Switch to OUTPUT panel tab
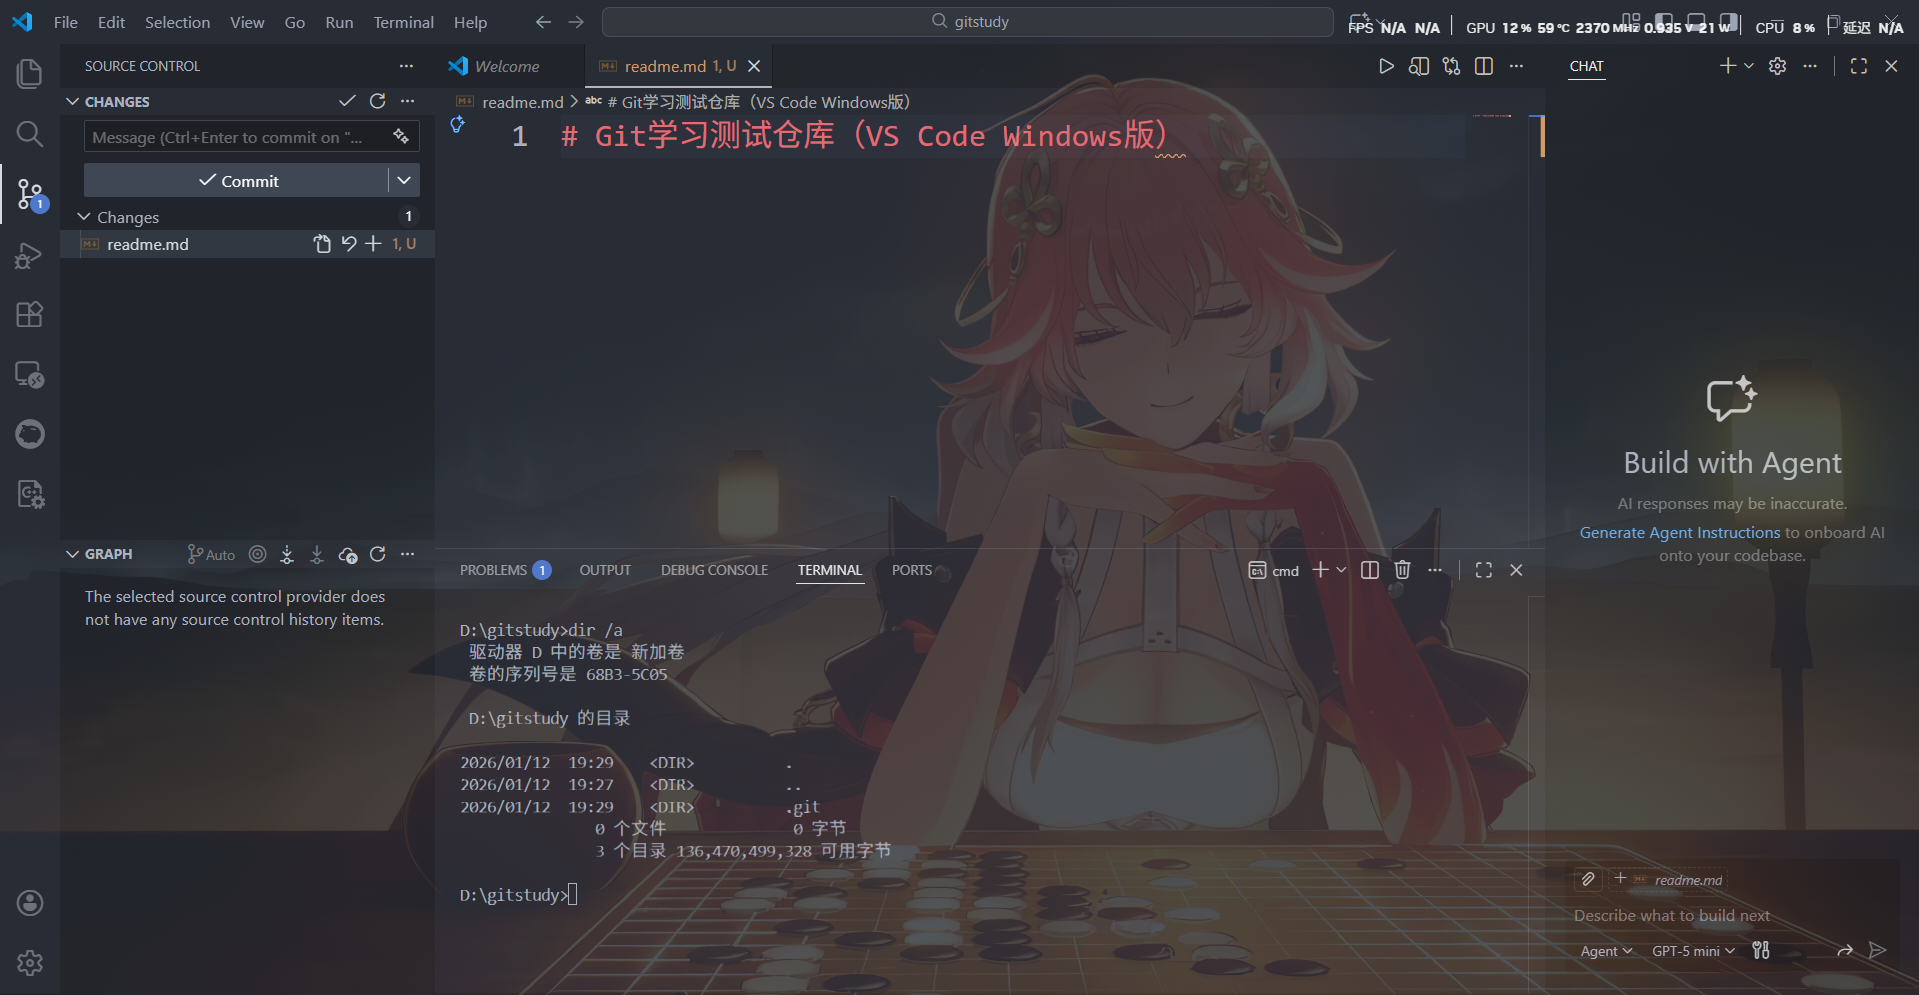The image size is (1919, 995). pos(605,570)
